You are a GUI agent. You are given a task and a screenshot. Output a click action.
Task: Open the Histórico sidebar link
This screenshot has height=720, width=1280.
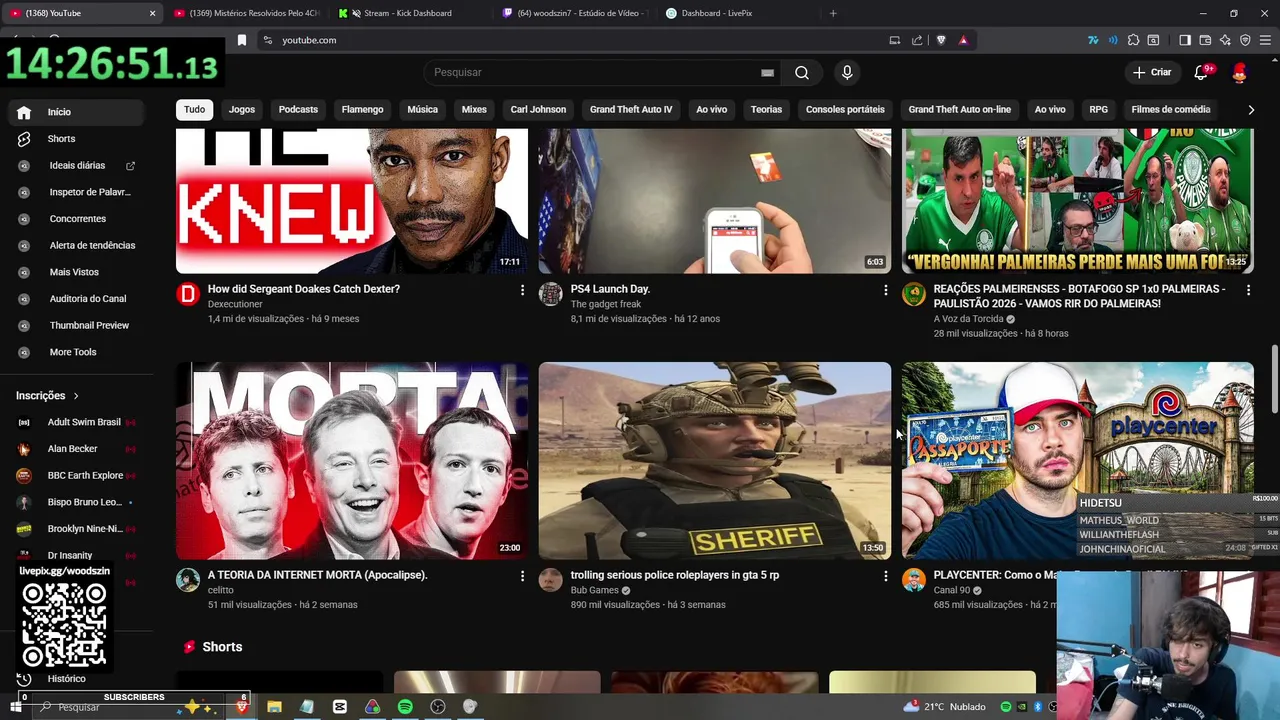[x=66, y=679]
